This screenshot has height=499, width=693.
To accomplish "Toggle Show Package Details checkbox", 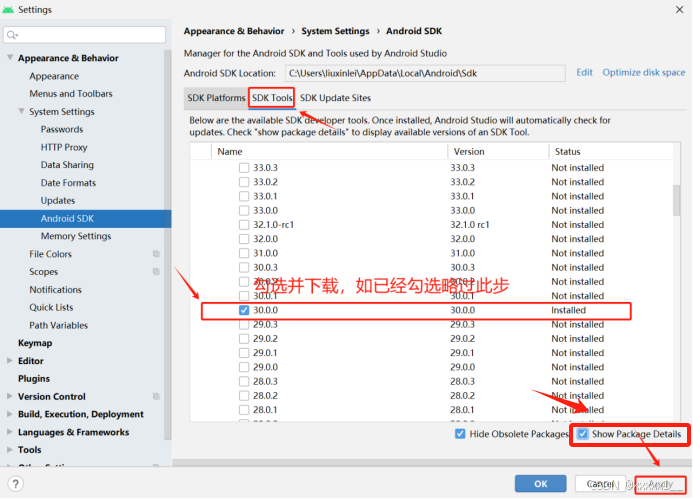I will (583, 434).
